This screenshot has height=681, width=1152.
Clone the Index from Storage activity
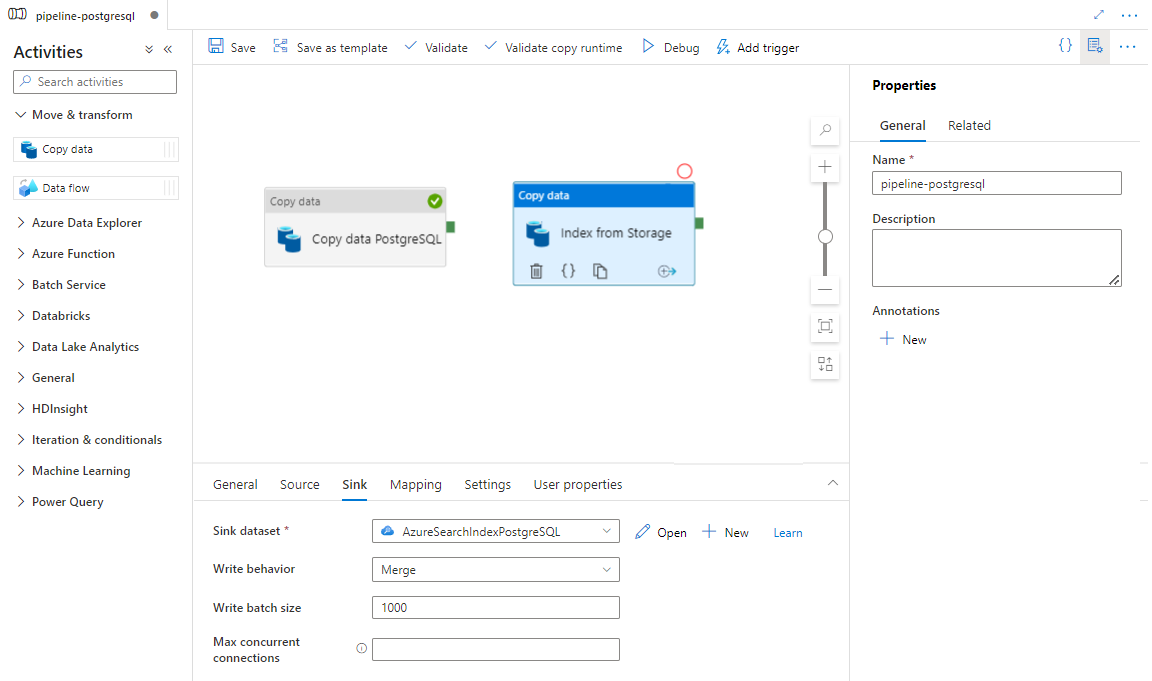click(600, 271)
